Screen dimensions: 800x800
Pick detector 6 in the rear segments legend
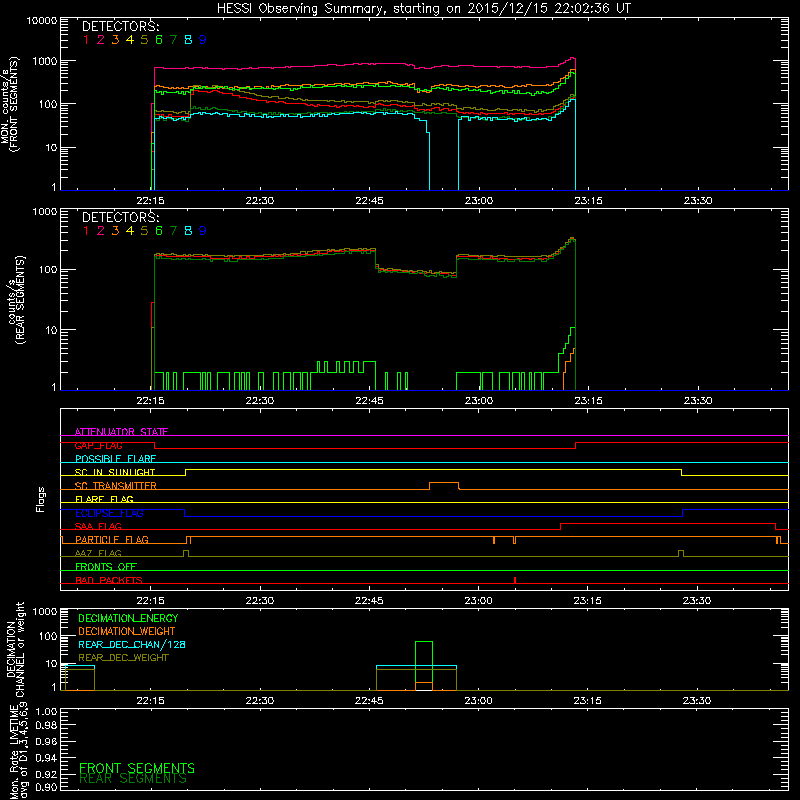coord(159,231)
